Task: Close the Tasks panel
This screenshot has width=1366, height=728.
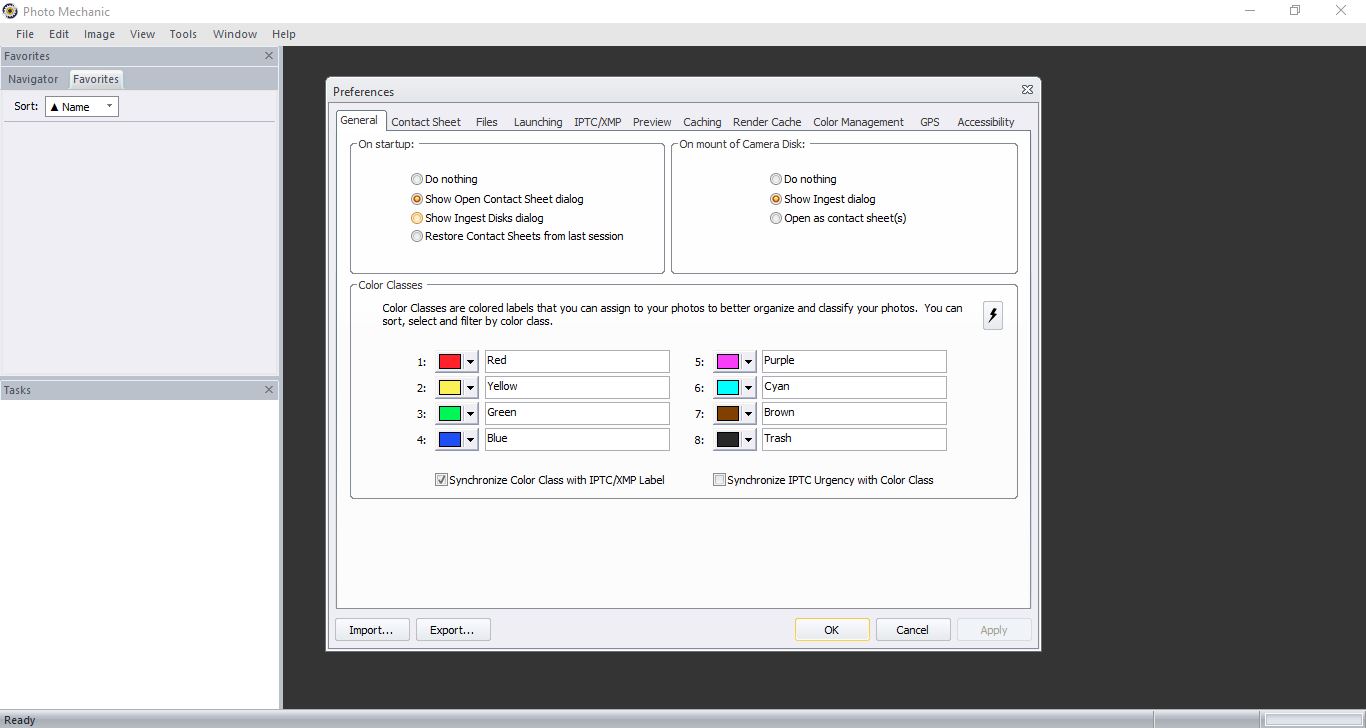Action: (269, 390)
